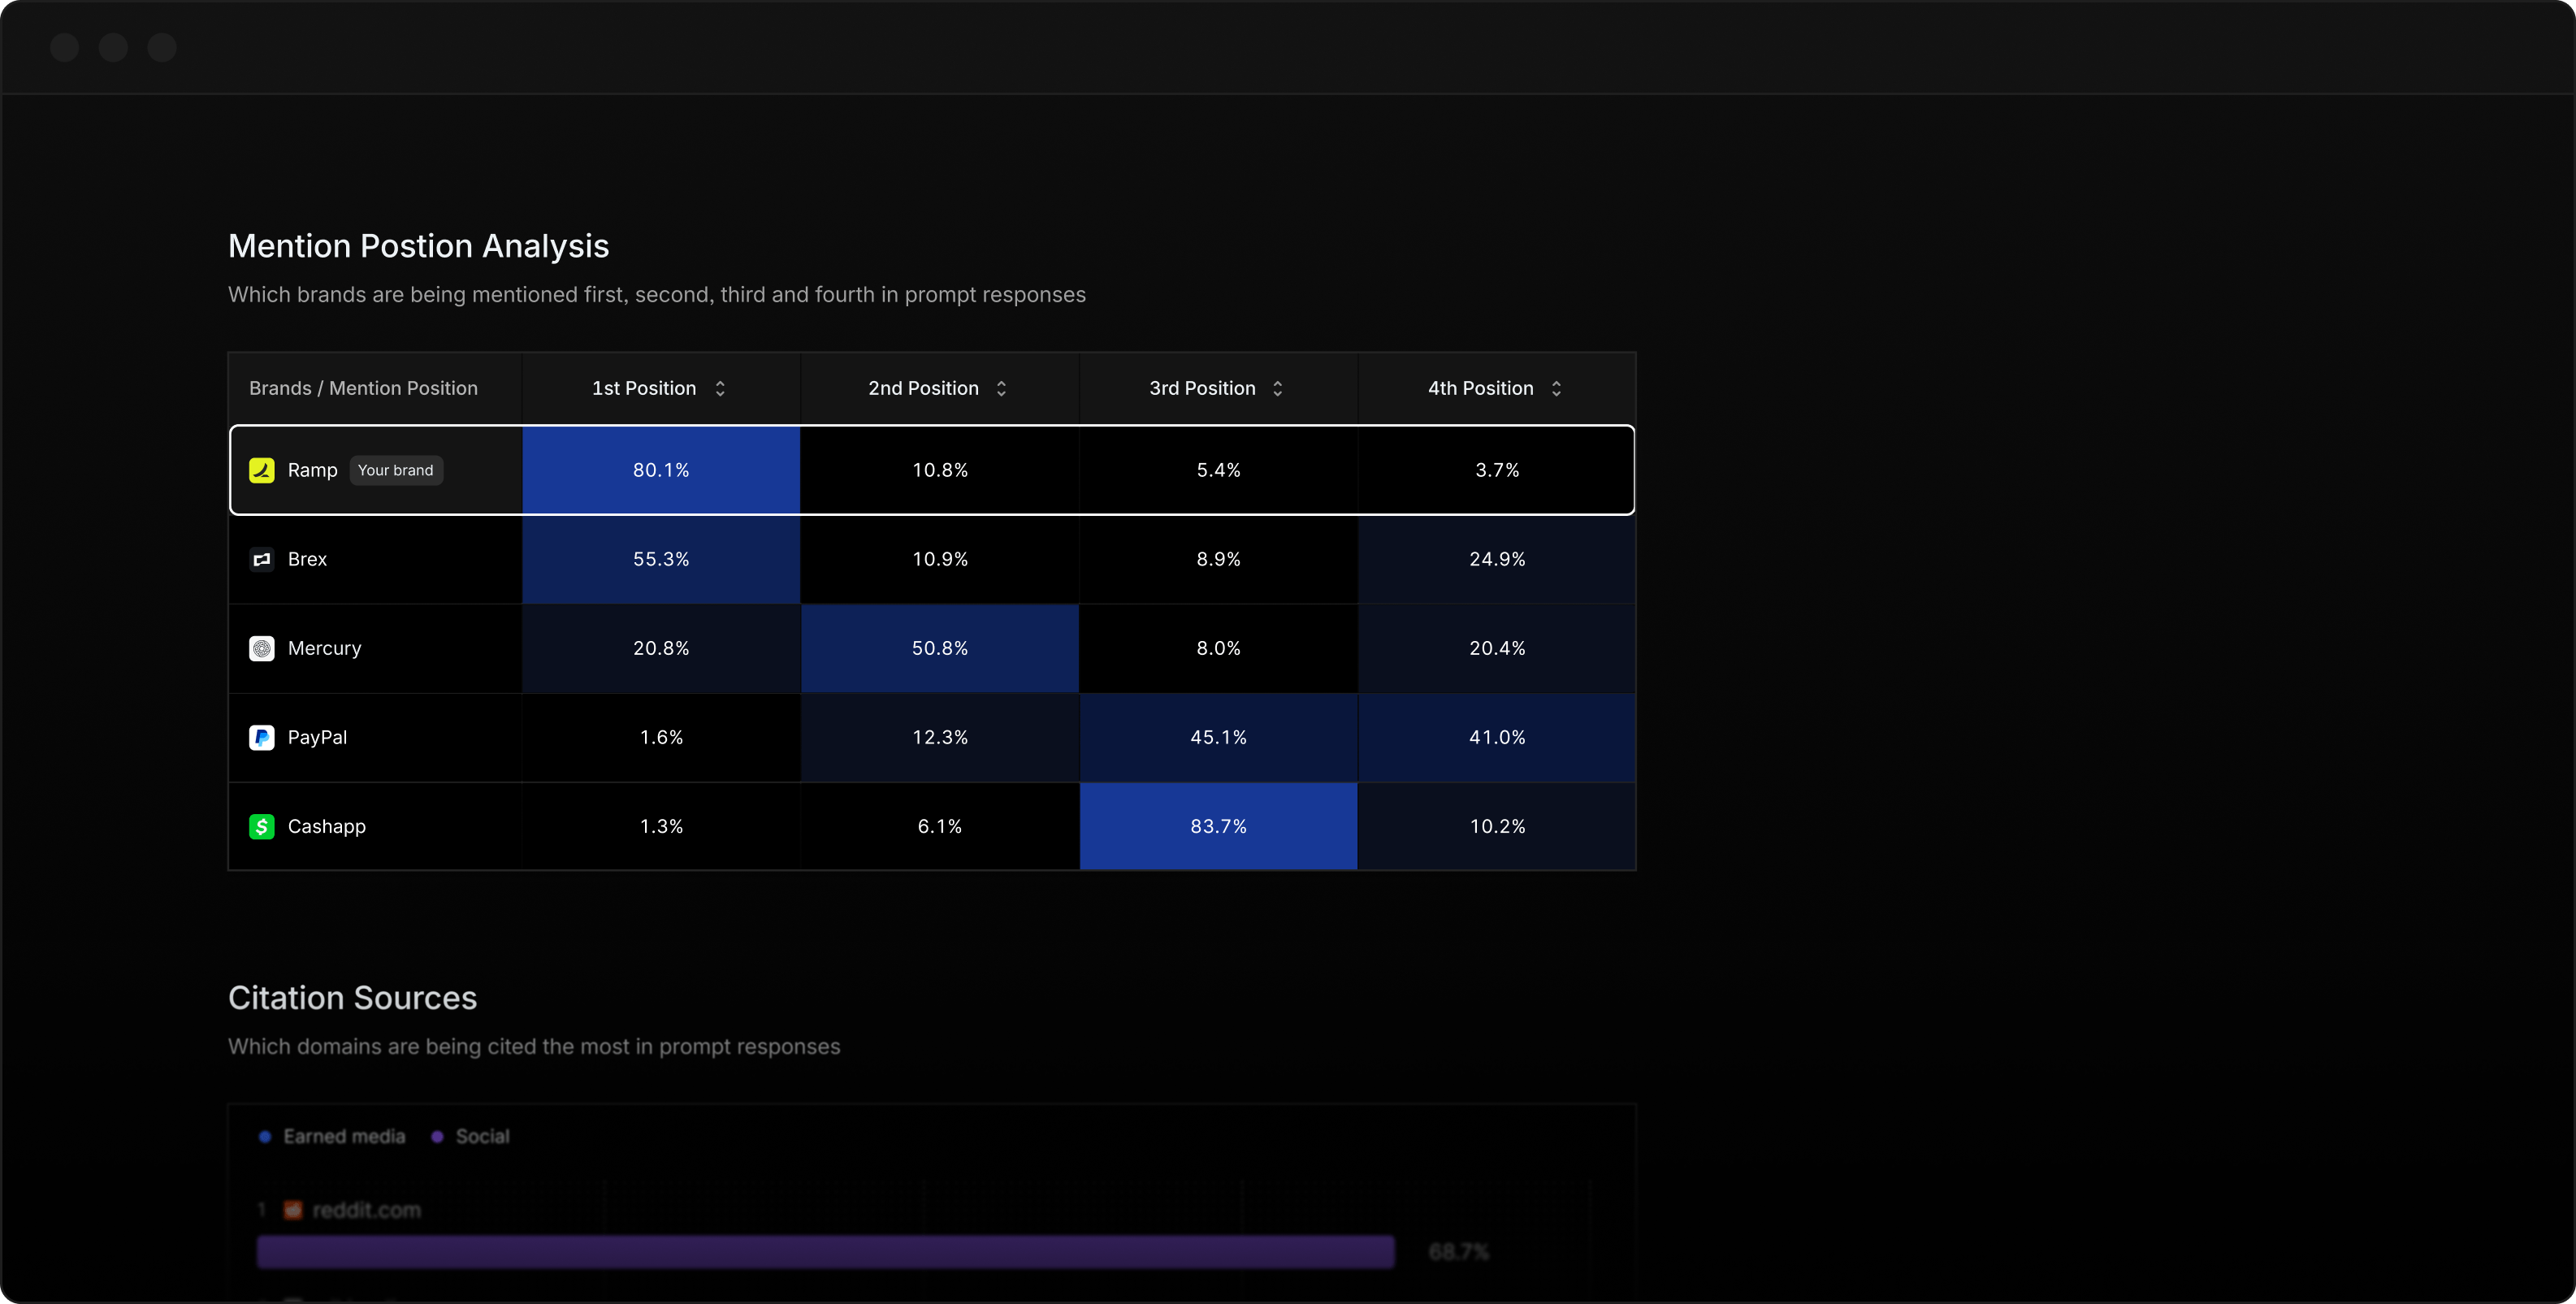Sort table by 3rd Position arrows

(1278, 388)
